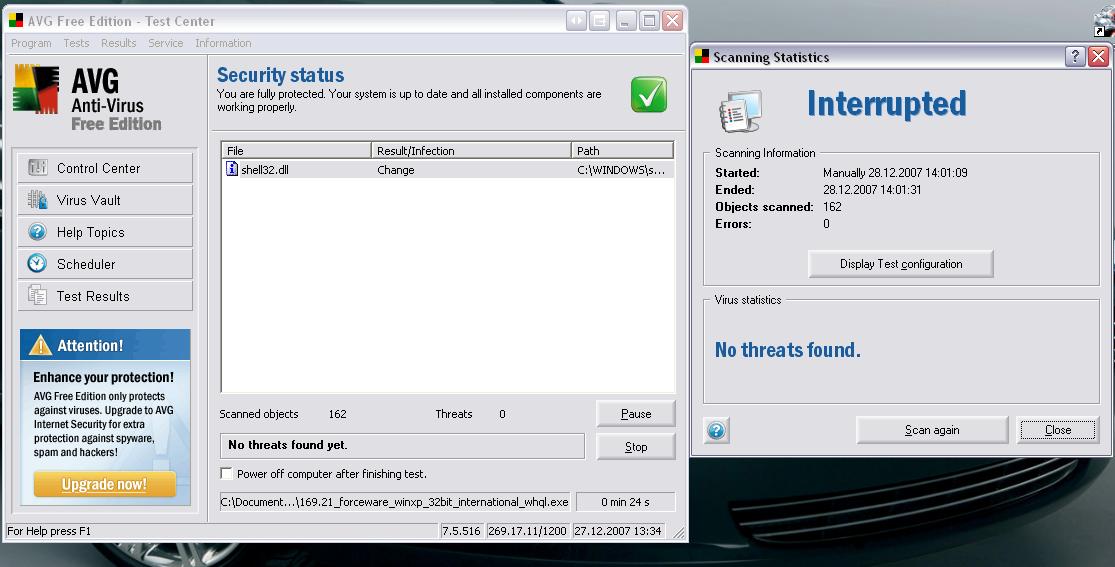Stop the scan
This screenshot has height=567, width=1115.
[636, 447]
